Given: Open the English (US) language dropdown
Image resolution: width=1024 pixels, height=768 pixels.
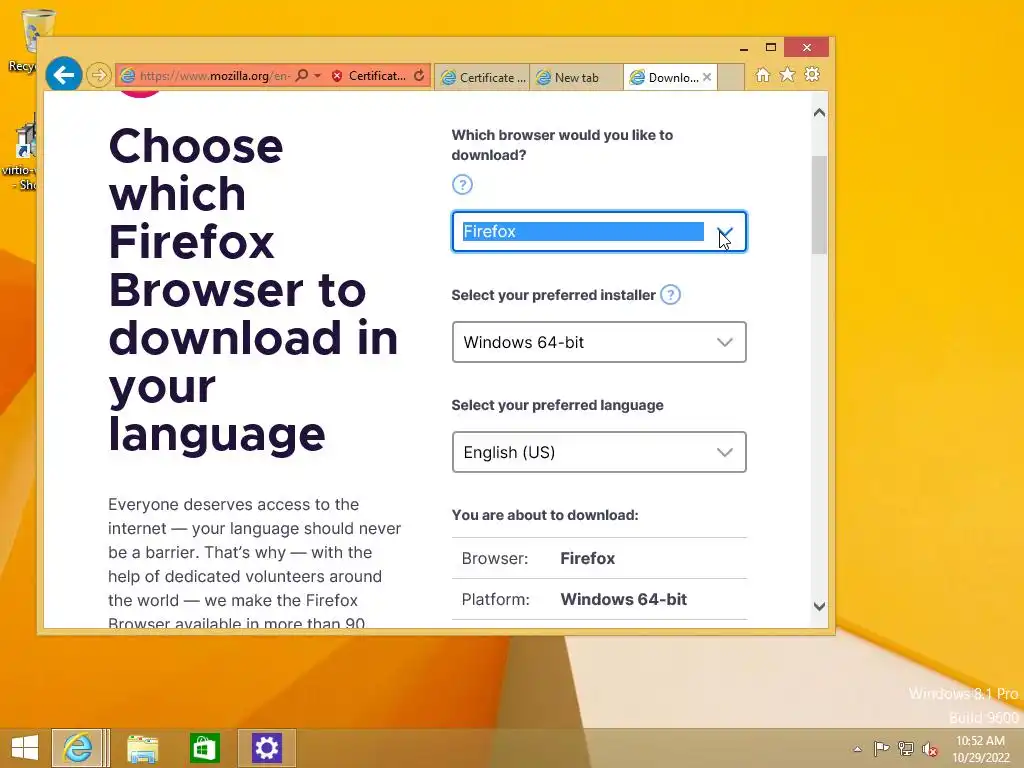Looking at the screenshot, I should (599, 452).
